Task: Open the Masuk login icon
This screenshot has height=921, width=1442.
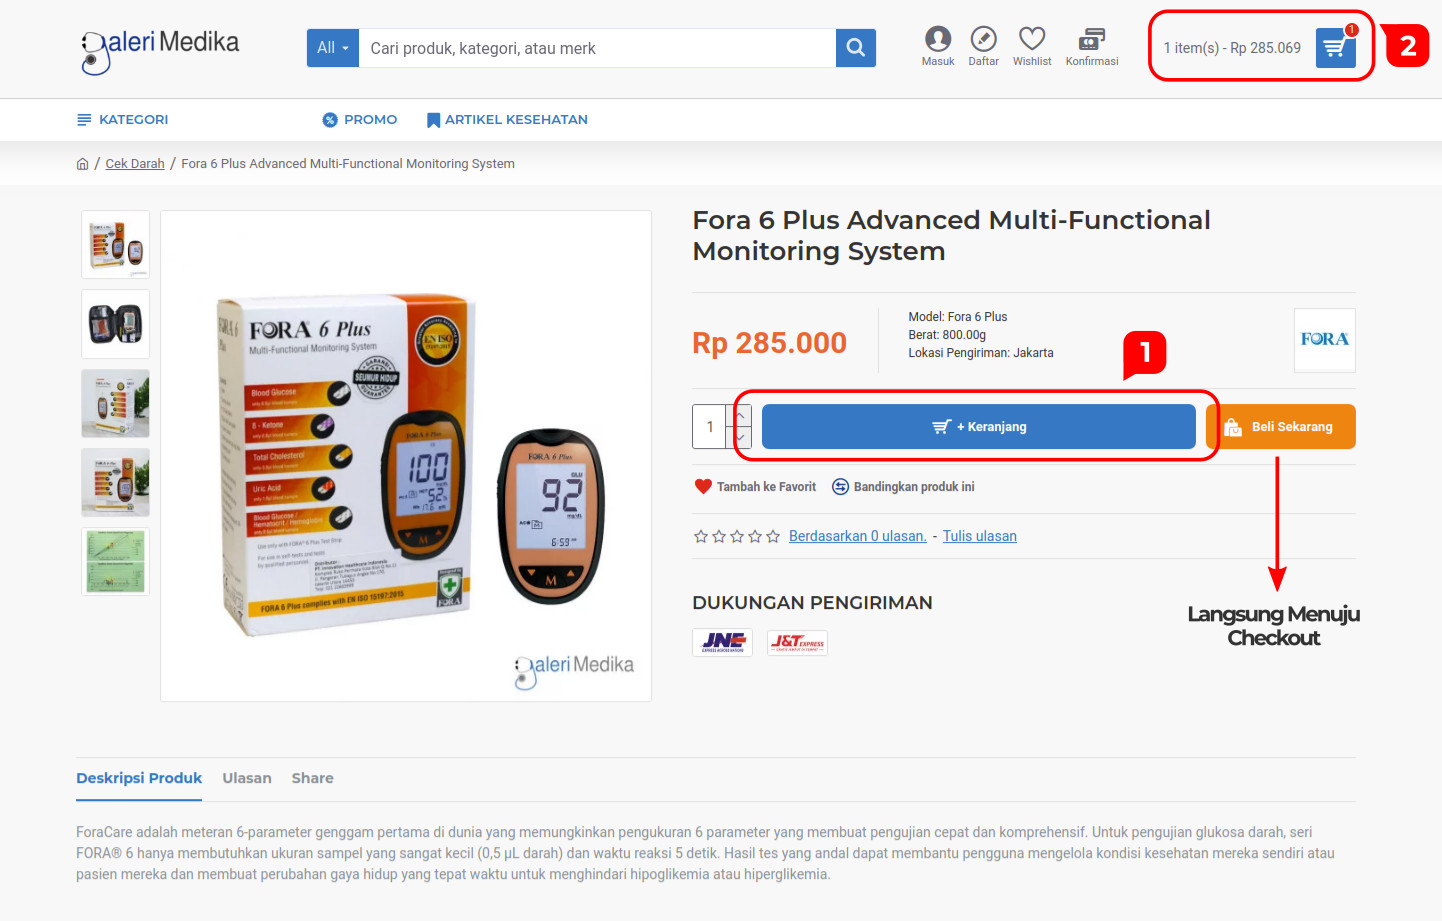Action: [x=938, y=40]
